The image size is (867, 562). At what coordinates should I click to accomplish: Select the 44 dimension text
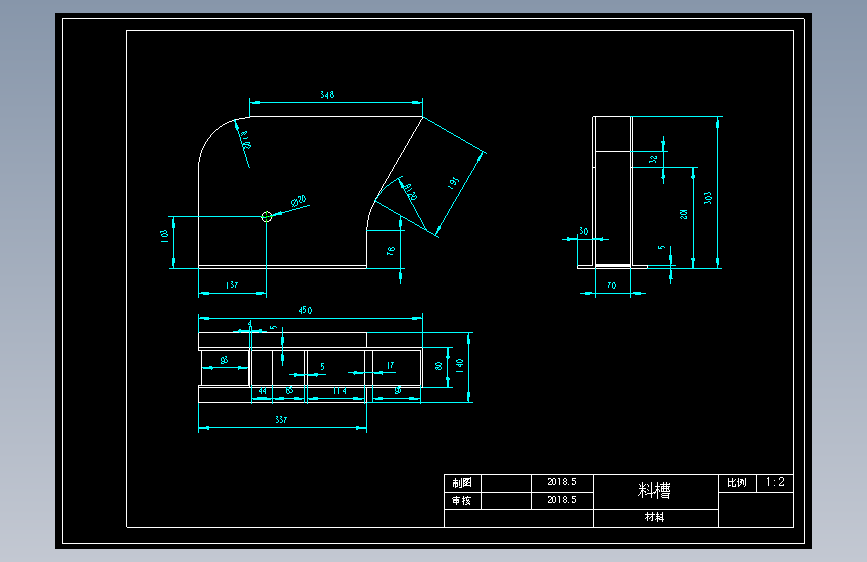(x=263, y=391)
